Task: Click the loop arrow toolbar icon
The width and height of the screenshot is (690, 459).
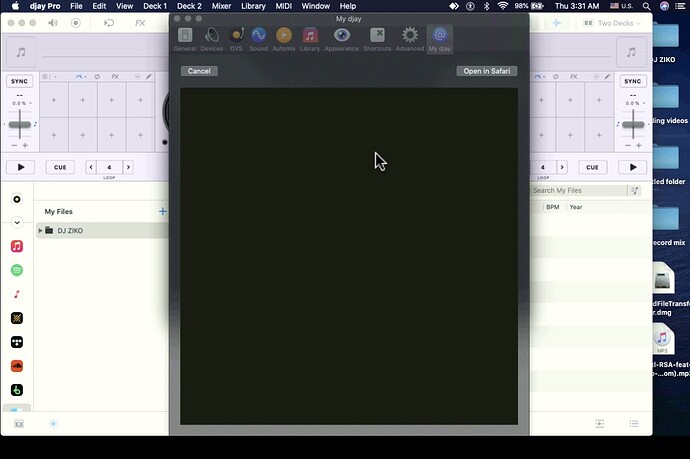Action: pyautogui.click(x=109, y=23)
